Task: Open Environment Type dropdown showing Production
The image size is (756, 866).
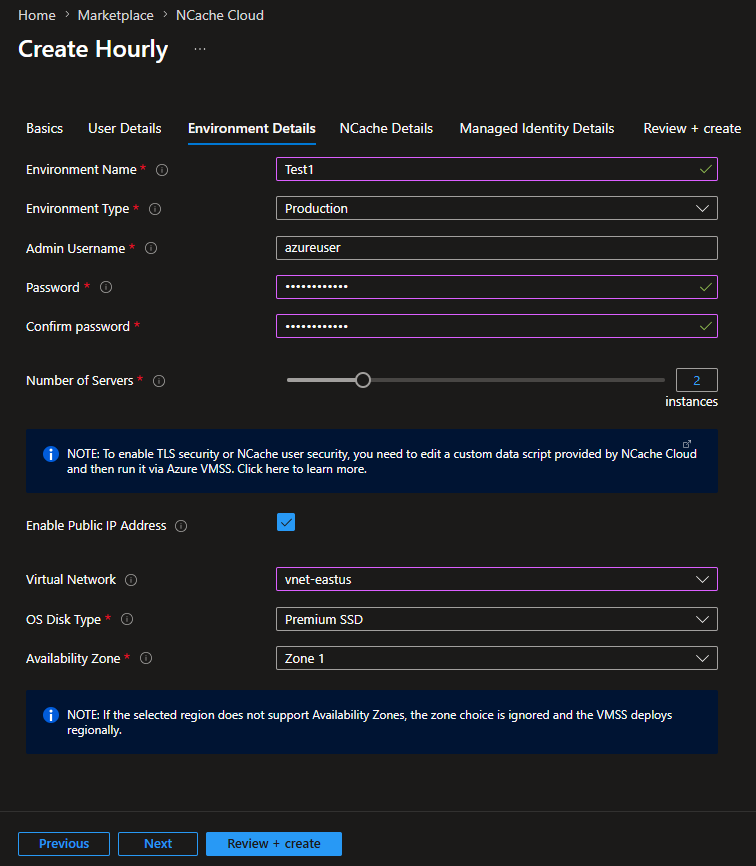Action: pos(496,208)
